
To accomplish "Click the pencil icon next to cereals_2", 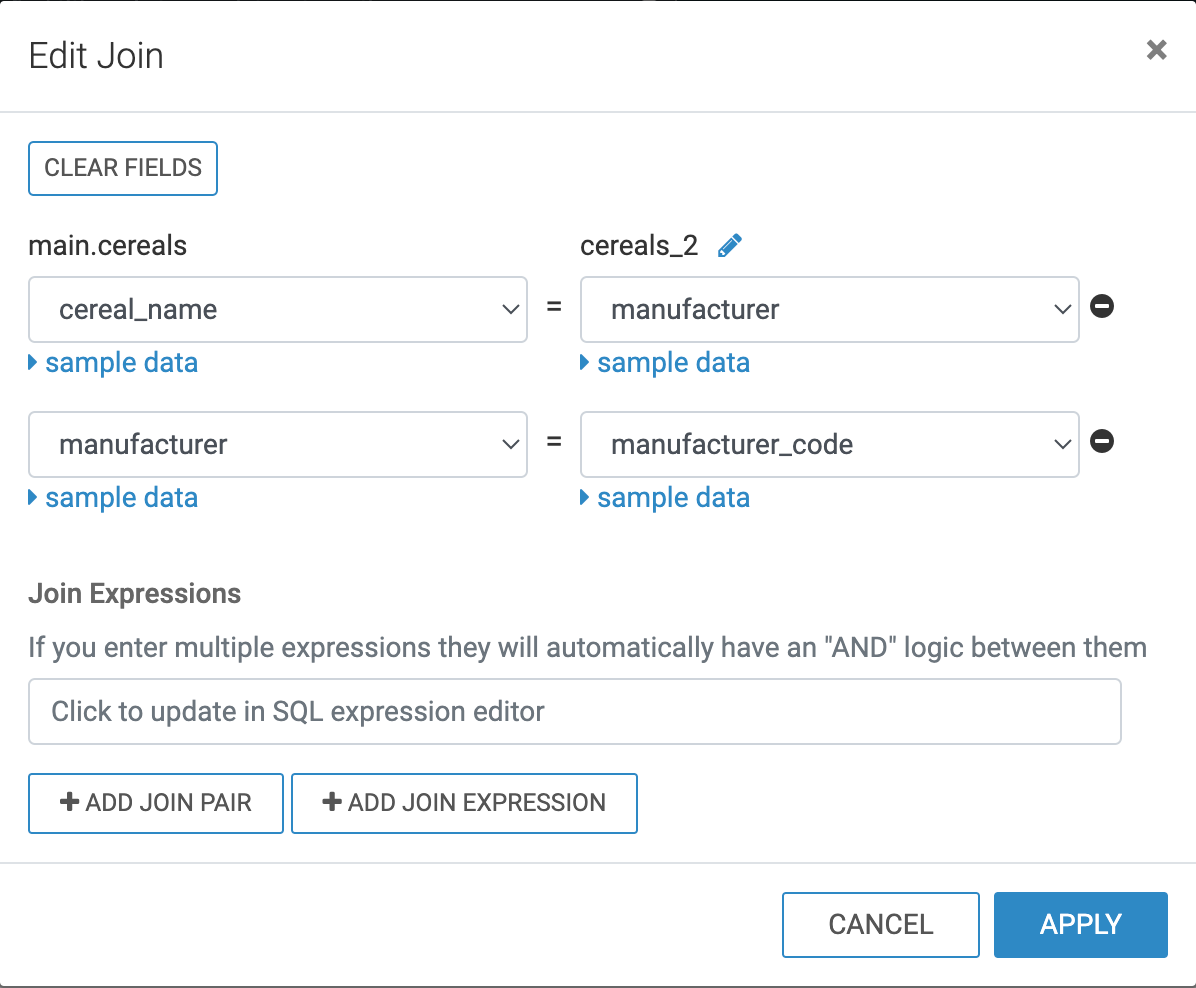I will click(730, 246).
